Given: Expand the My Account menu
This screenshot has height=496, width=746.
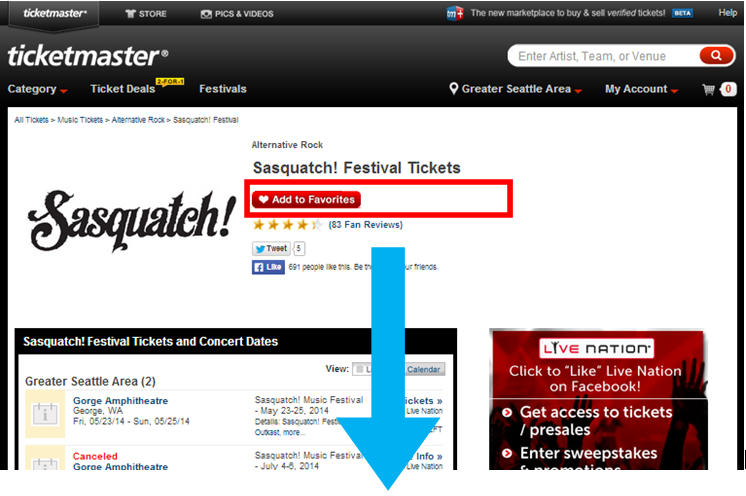Looking at the screenshot, I should (x=641, y=89).
